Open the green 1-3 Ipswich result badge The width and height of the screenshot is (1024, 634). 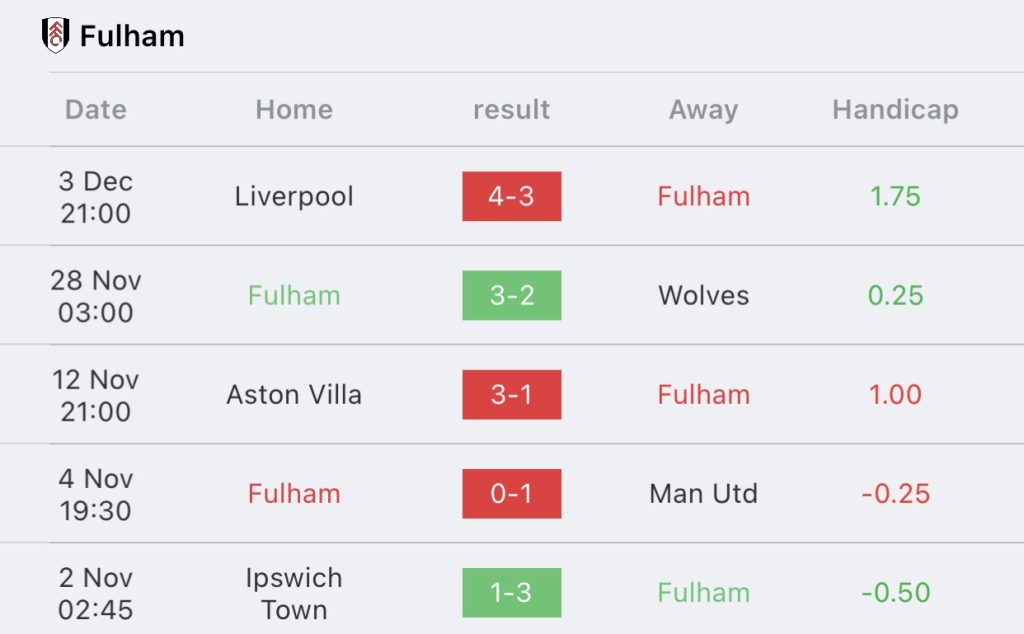pos(511,593)
